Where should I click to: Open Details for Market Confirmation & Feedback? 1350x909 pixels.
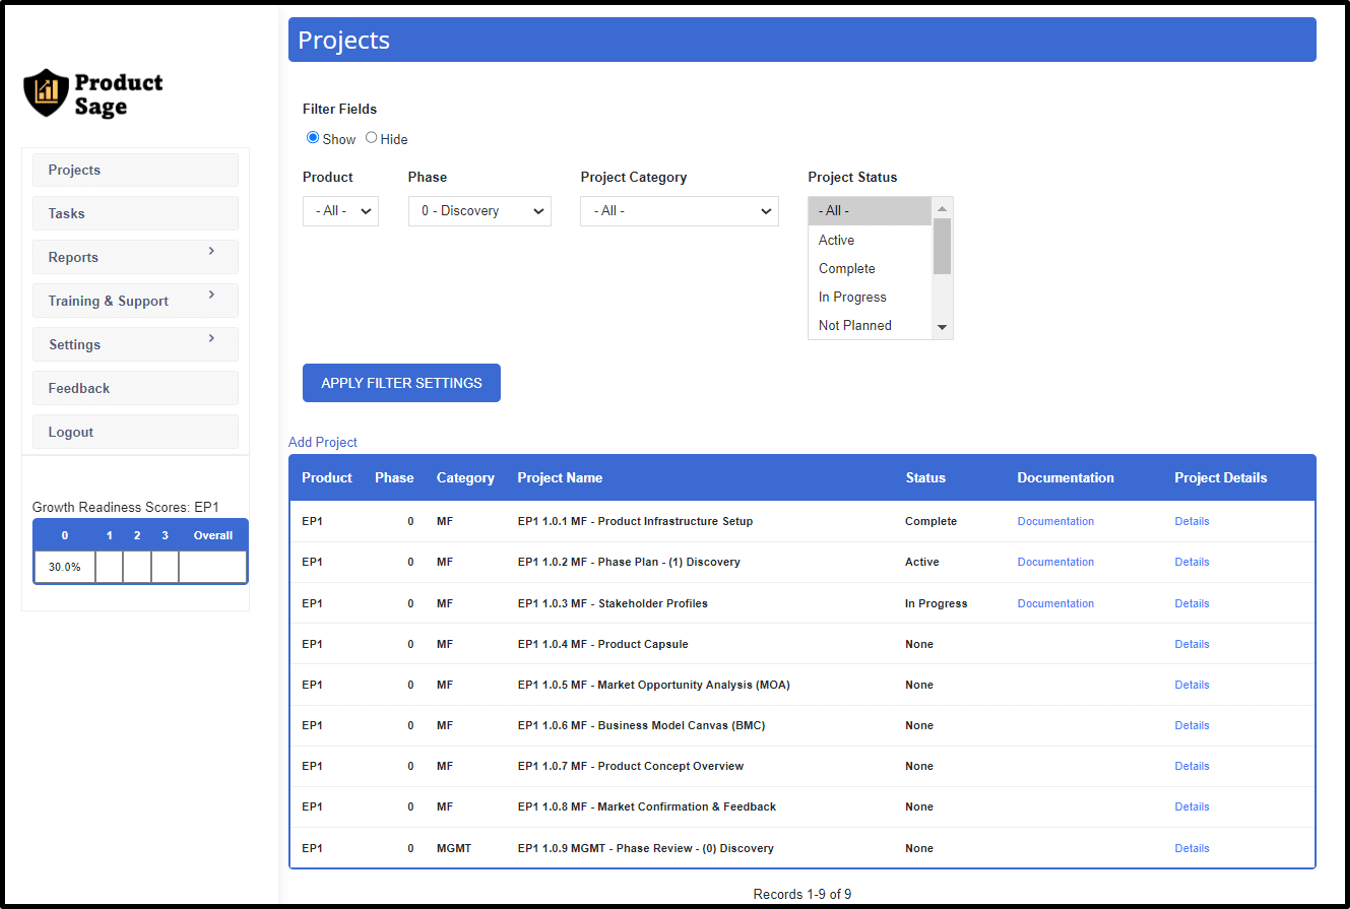coord(1192,807)
